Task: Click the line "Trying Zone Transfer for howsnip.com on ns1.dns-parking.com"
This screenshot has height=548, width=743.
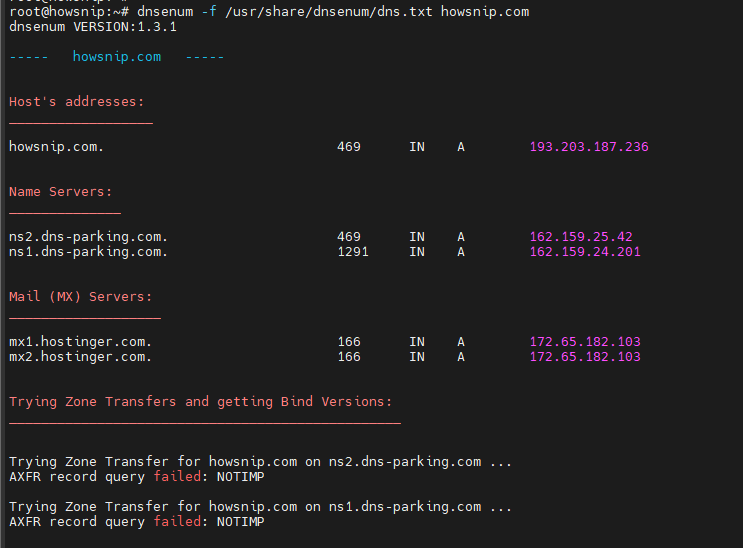Action: tap(260, 507)
